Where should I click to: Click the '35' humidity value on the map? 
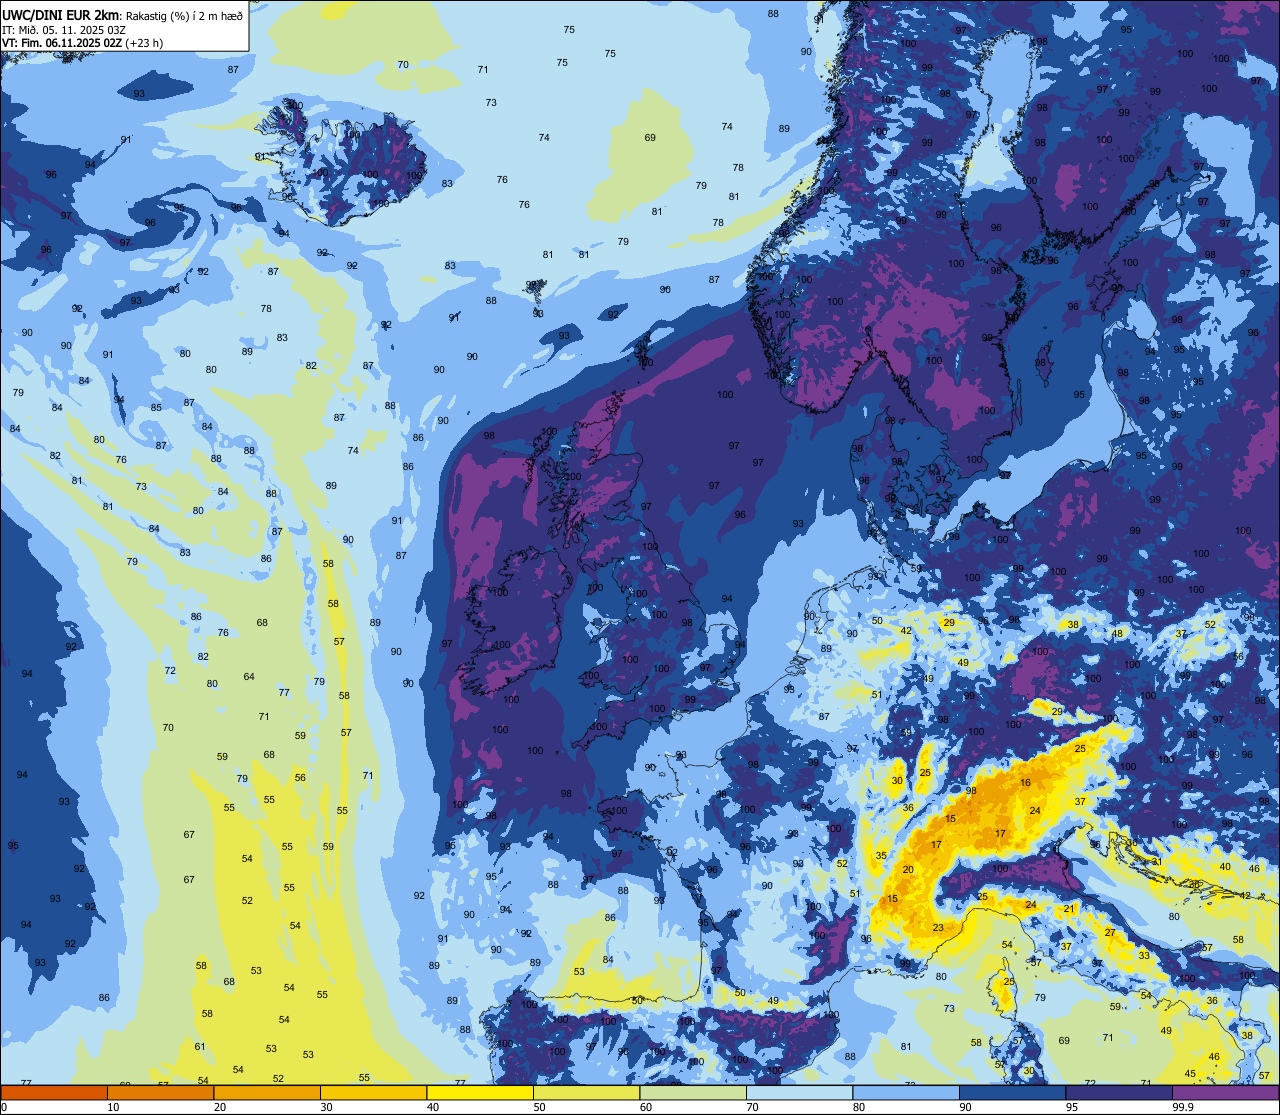pyautogui.click(x=881, y=856)
